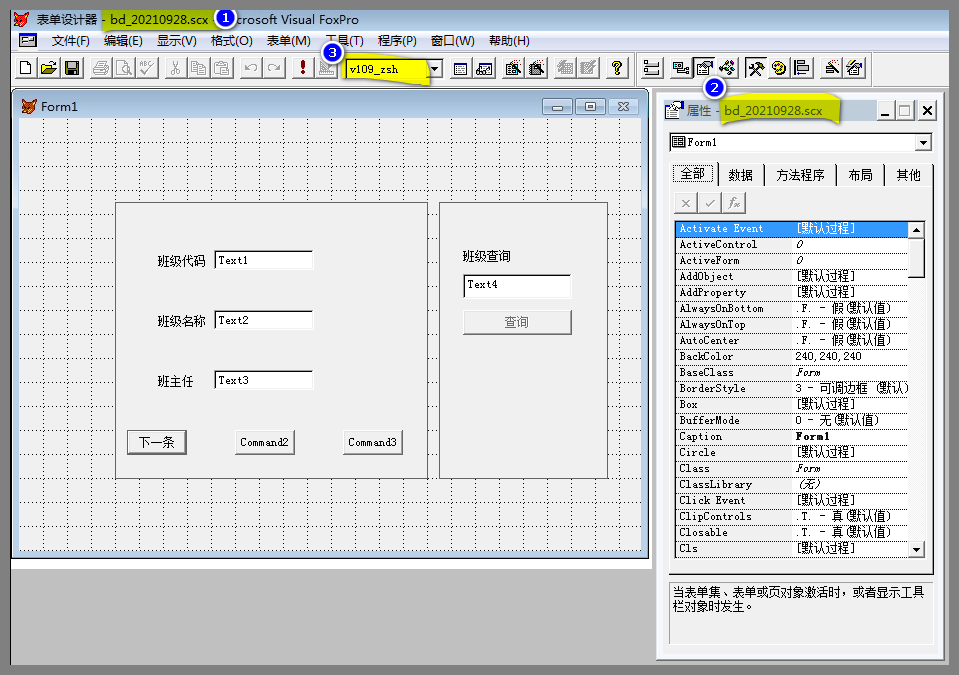Image resolution: width=959 pixels, height=675 pixels.
Task: Click the Auto Format icon
Action: (854, 68)
